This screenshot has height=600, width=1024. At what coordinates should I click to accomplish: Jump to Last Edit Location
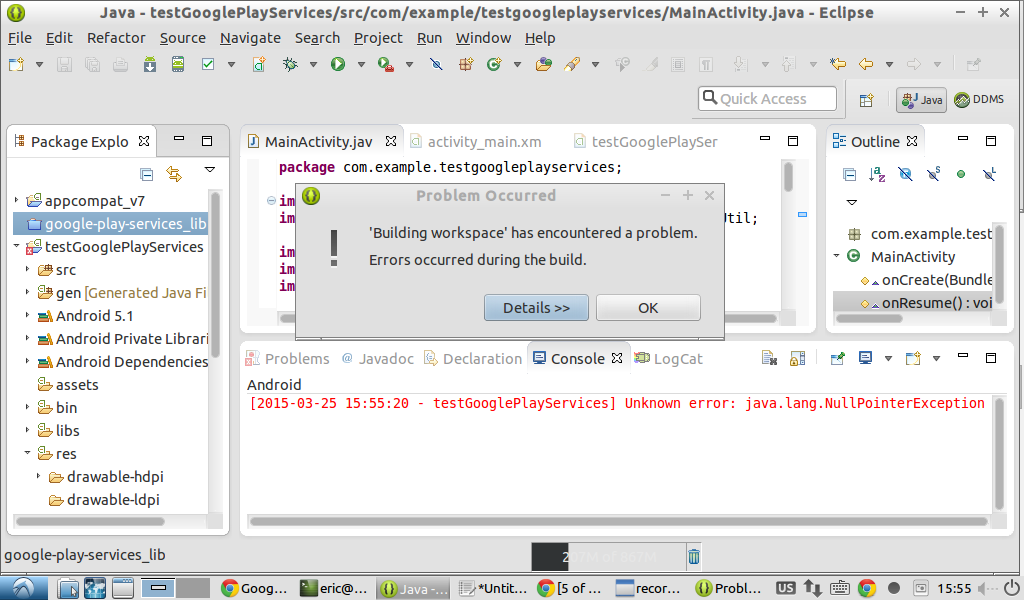tap(838, 64)
